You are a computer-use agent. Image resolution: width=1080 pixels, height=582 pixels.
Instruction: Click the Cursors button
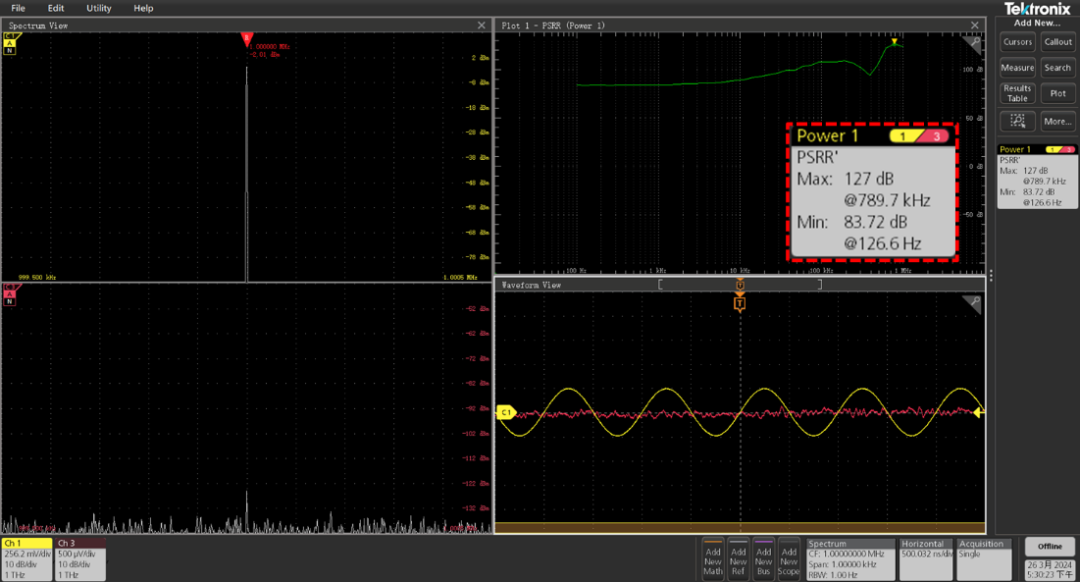(x=1018, y=42)
